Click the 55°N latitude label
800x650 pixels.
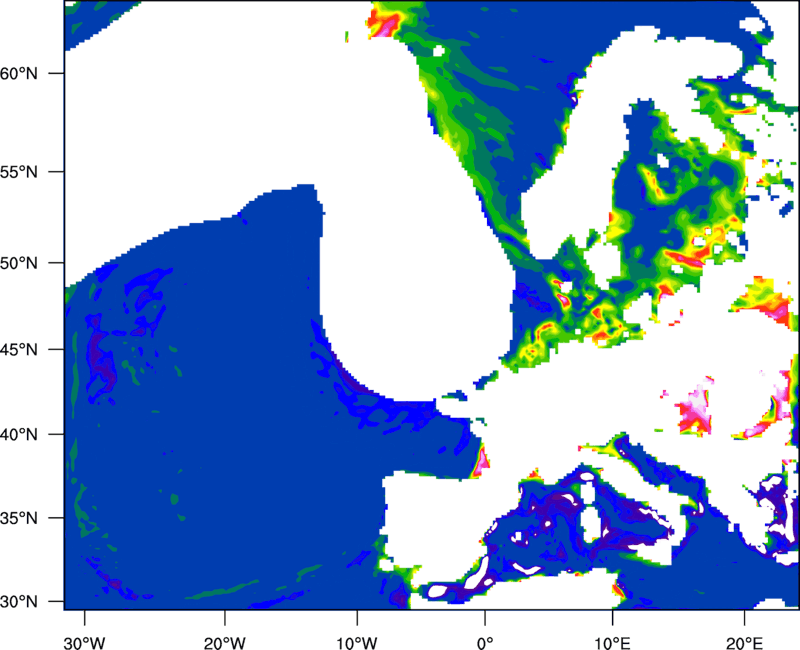click(x=19, y=172)
